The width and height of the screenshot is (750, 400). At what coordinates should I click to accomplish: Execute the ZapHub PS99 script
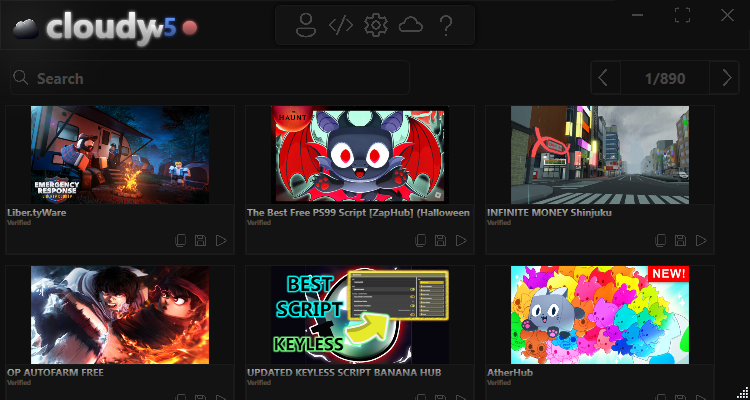point(461,240)
